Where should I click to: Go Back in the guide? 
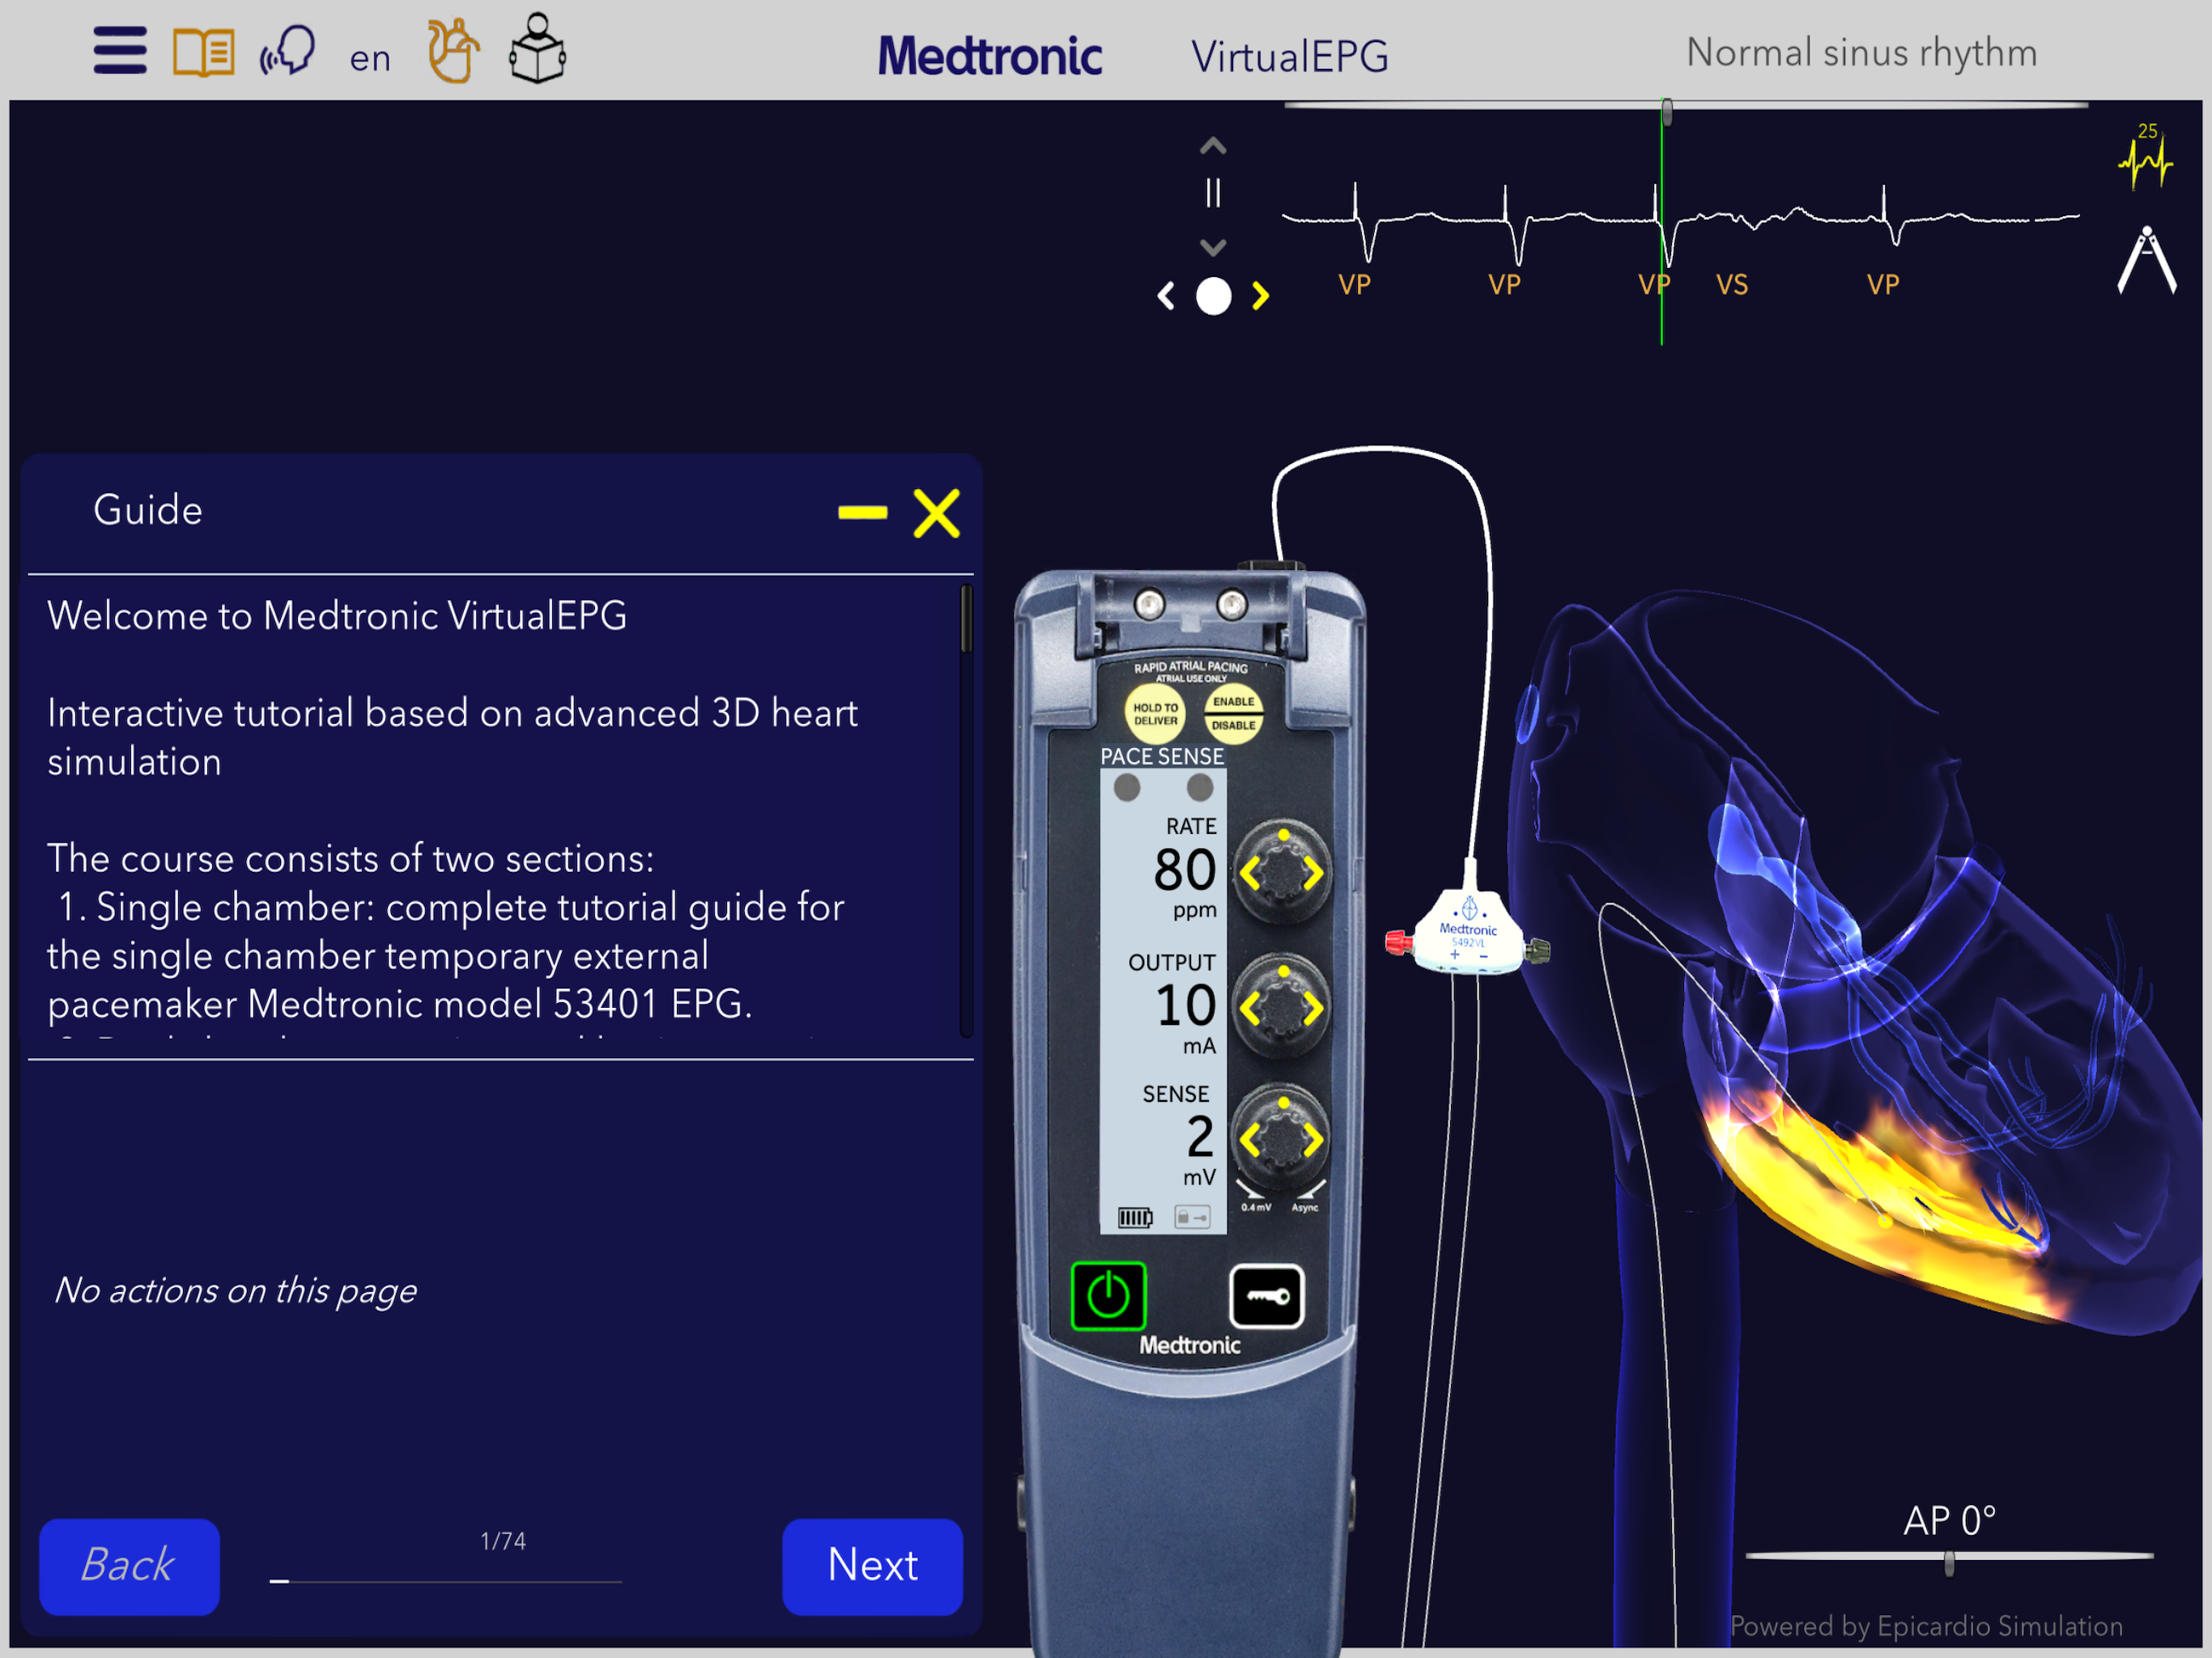129,1566
